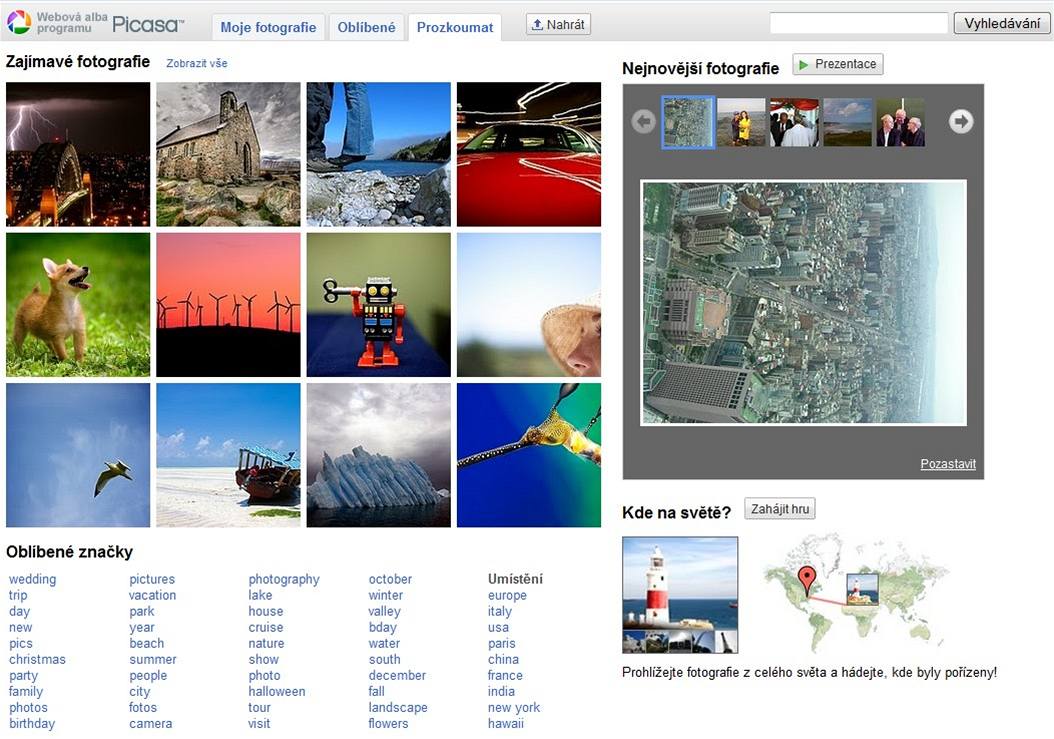Click the red map pin marker
This screenshot has width=1054, height=739.
tap(806, 579)
